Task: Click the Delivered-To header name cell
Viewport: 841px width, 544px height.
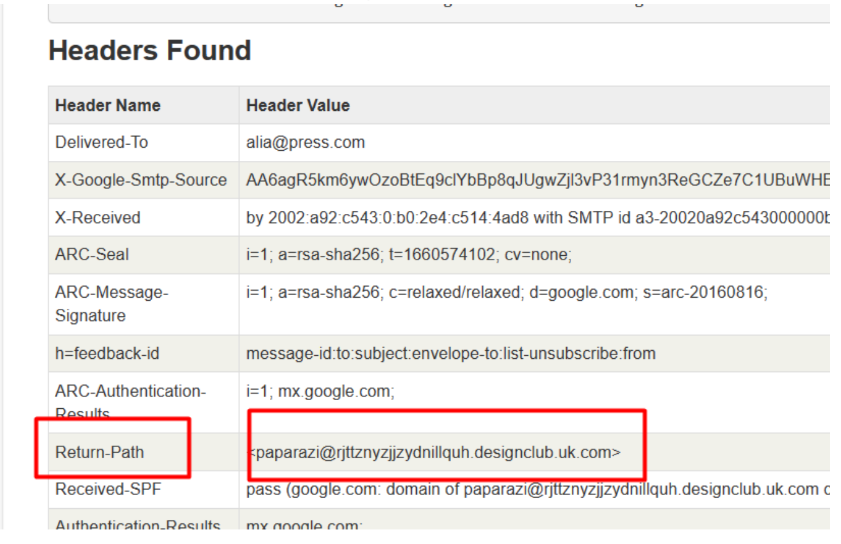Action: [101, 142]
